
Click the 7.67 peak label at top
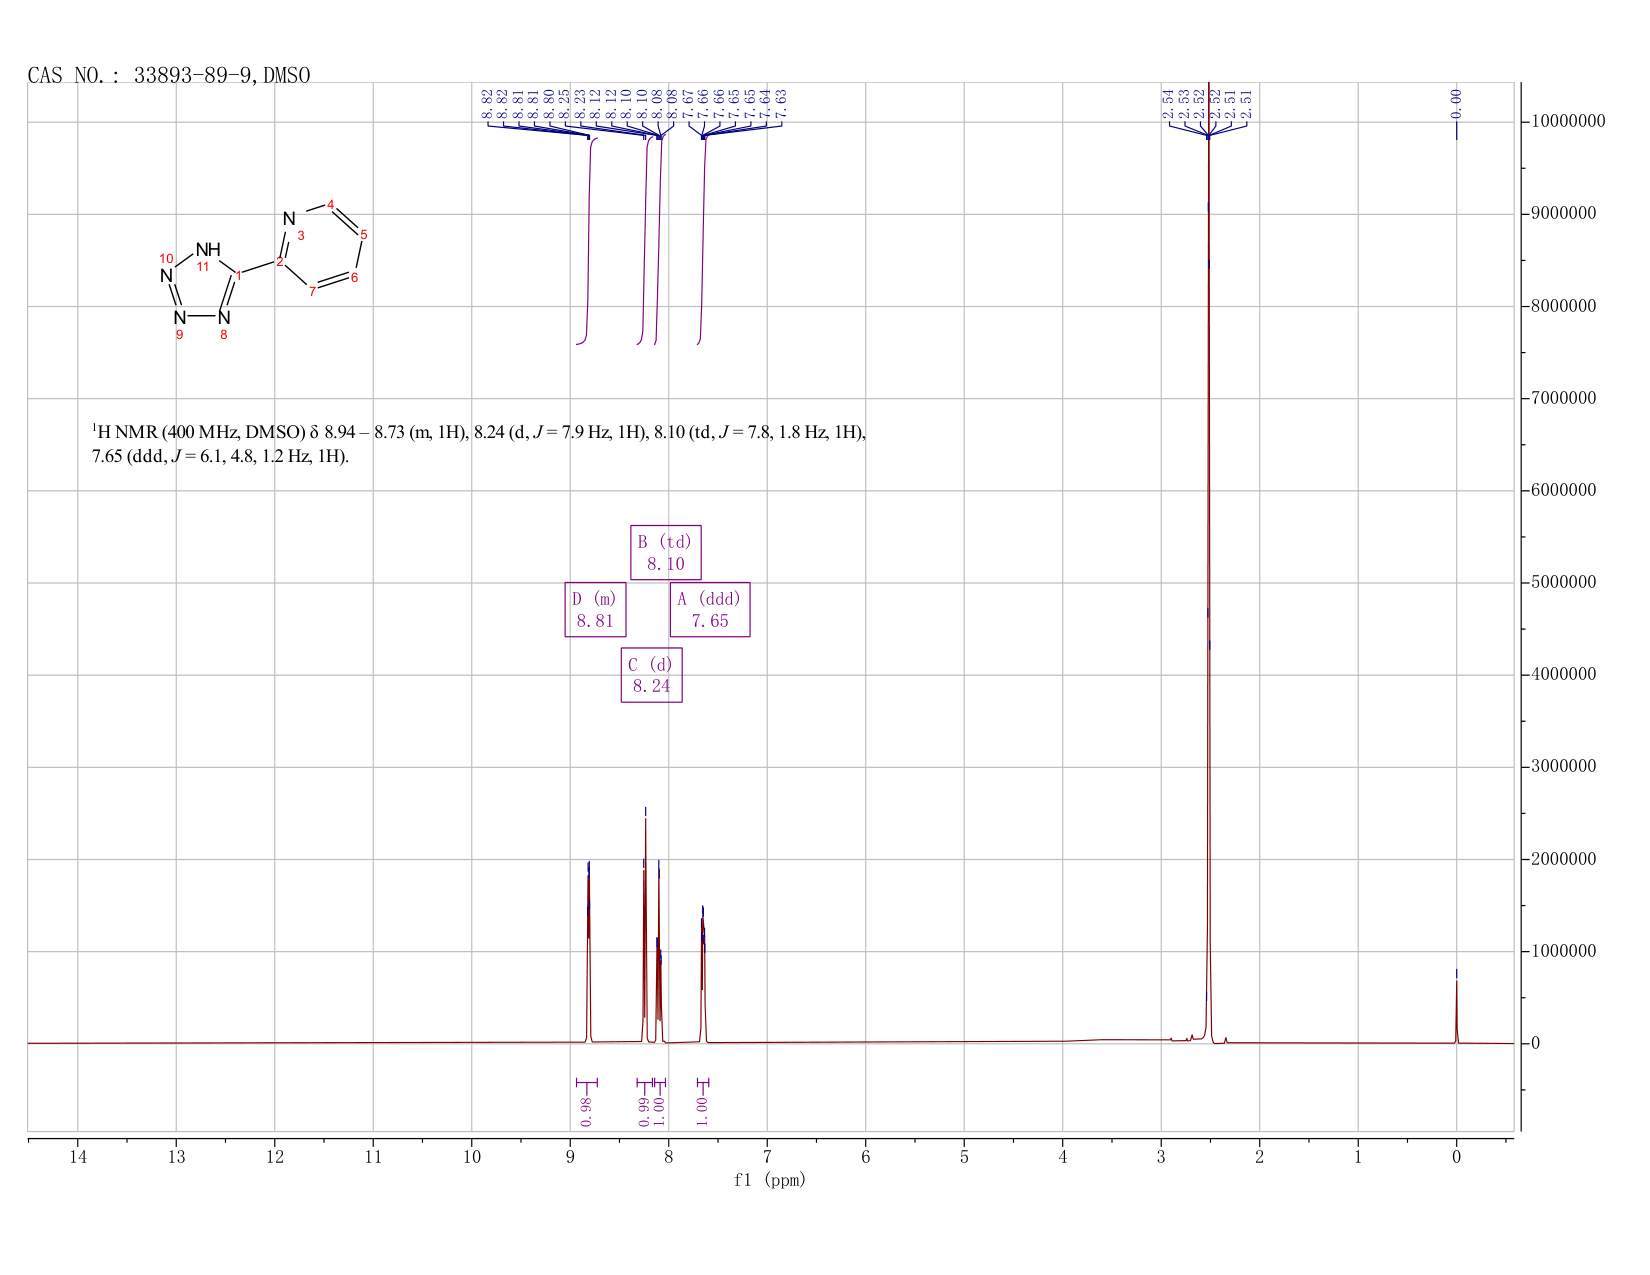(x=688, y=103)
